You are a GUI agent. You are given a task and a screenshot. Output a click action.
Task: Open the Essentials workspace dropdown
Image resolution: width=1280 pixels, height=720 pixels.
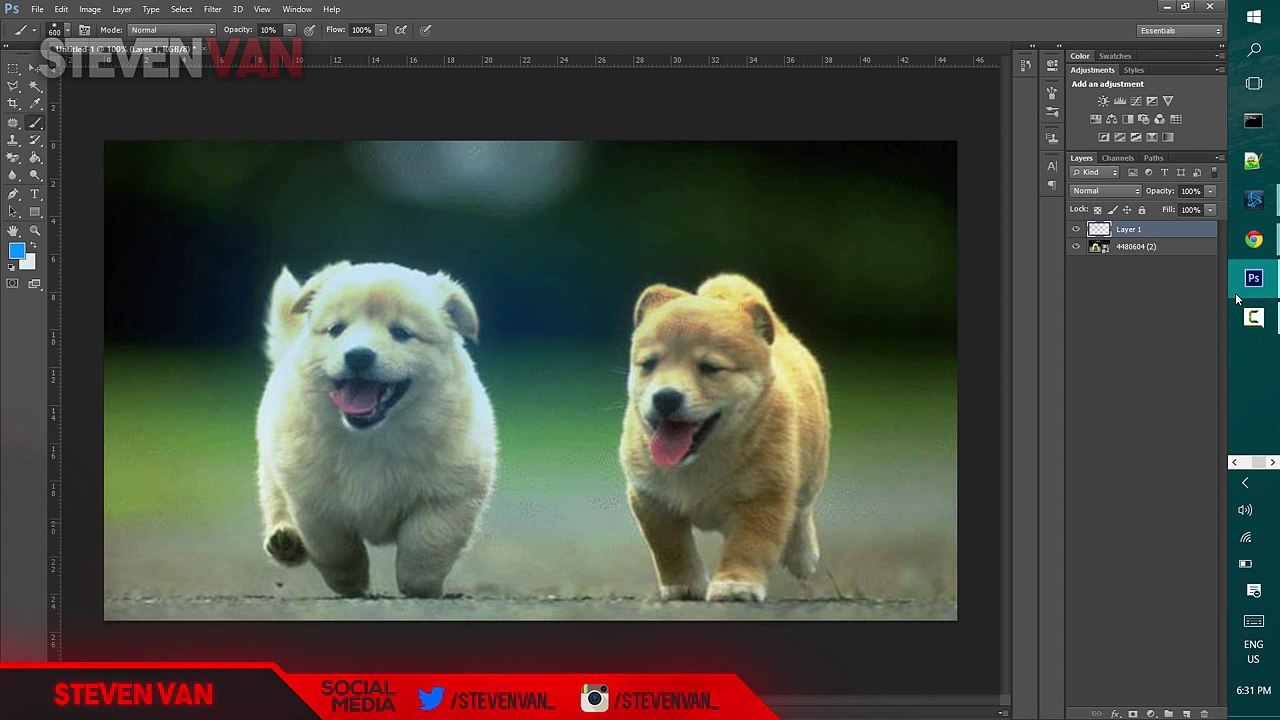[1181, 31]
